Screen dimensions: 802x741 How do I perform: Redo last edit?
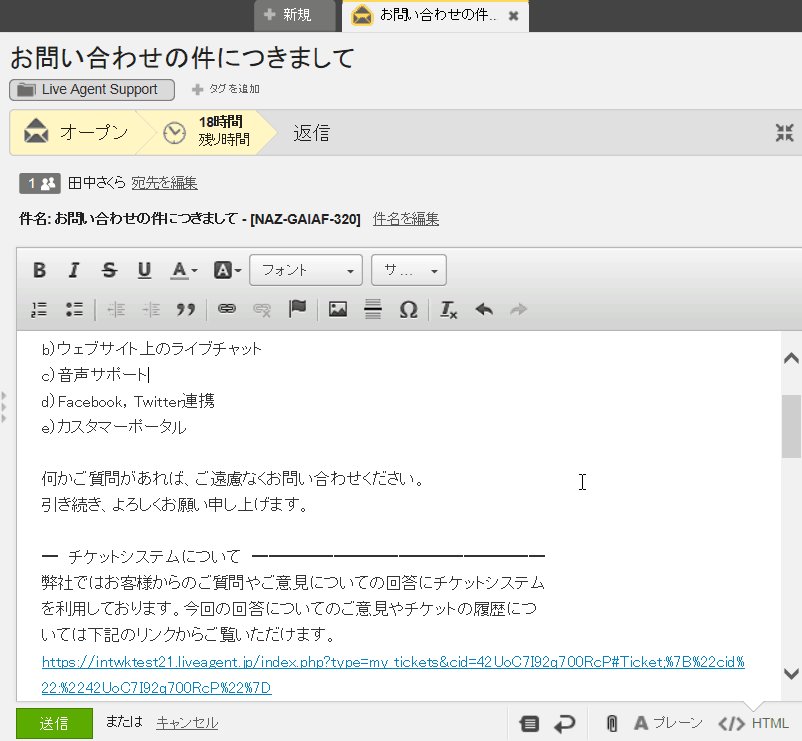(519, 309)
